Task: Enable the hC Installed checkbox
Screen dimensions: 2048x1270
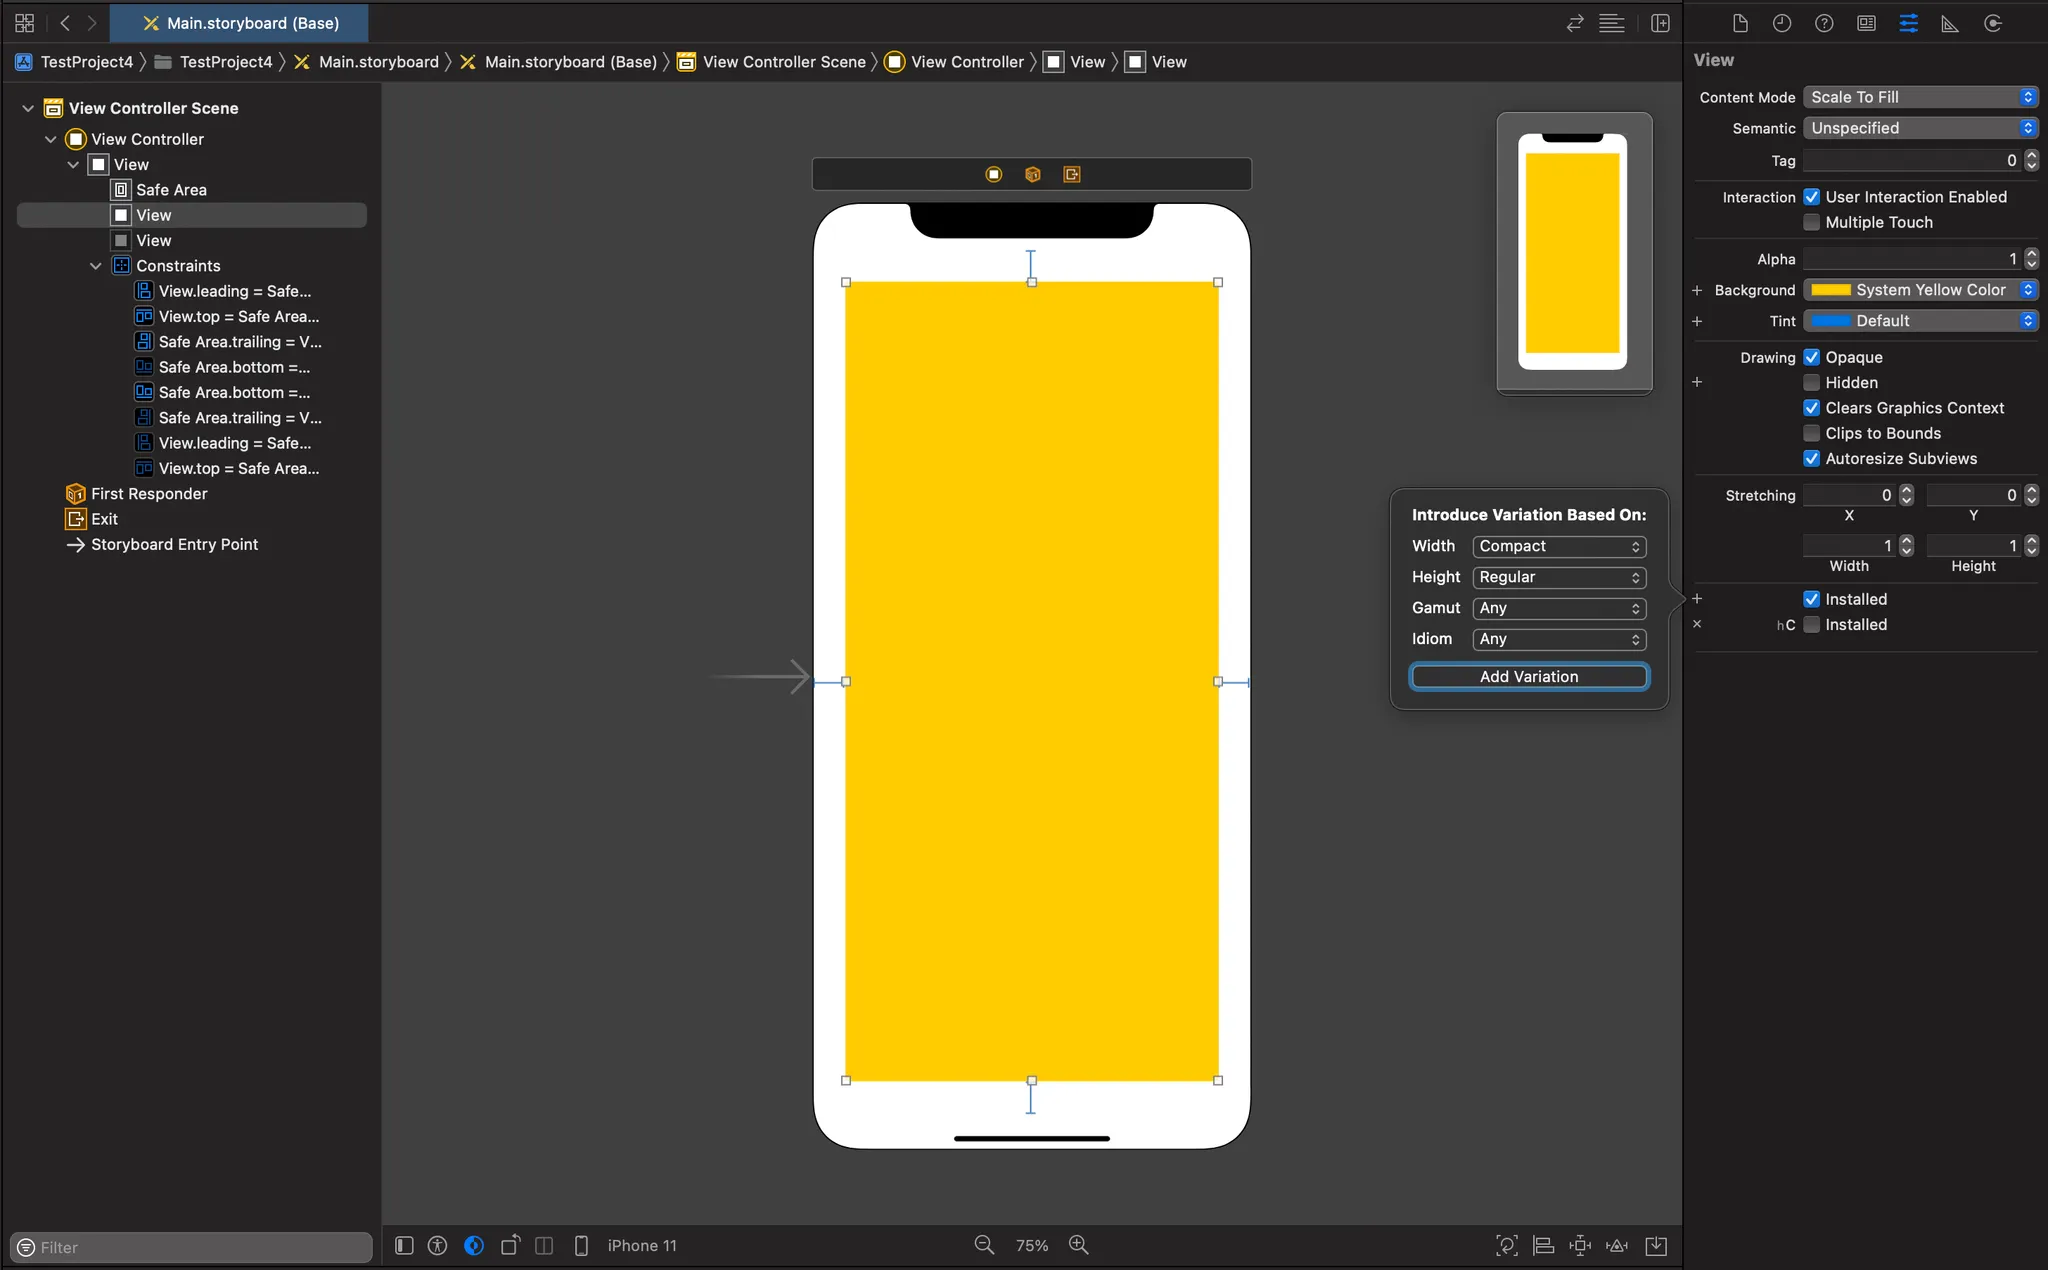Action: click(x=1811, y=625)
